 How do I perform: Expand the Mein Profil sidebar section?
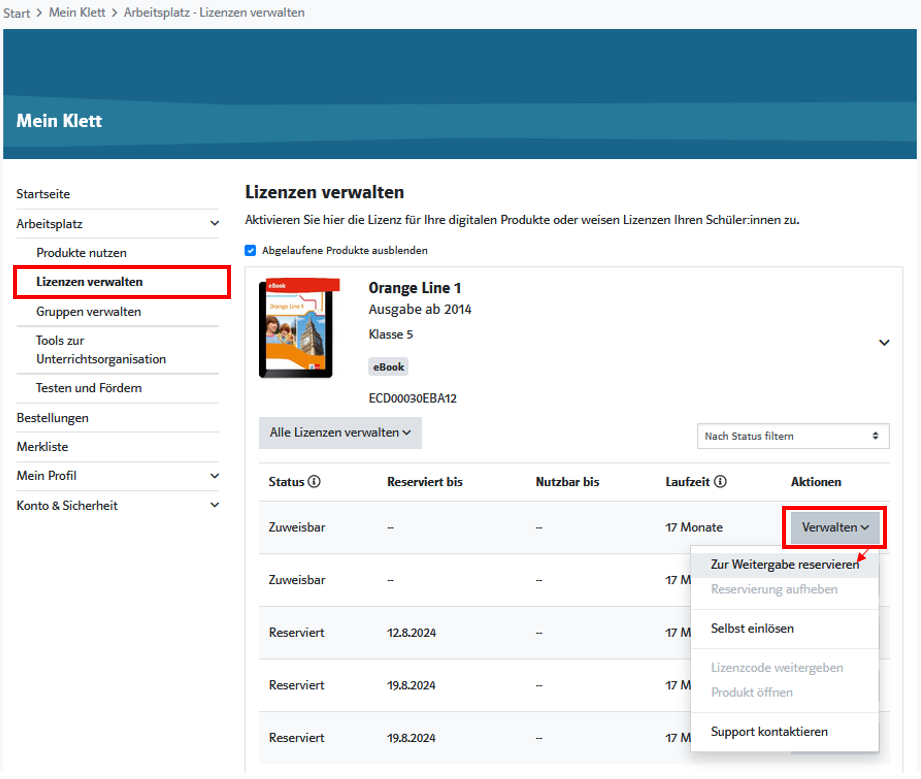tap(214, 476)
